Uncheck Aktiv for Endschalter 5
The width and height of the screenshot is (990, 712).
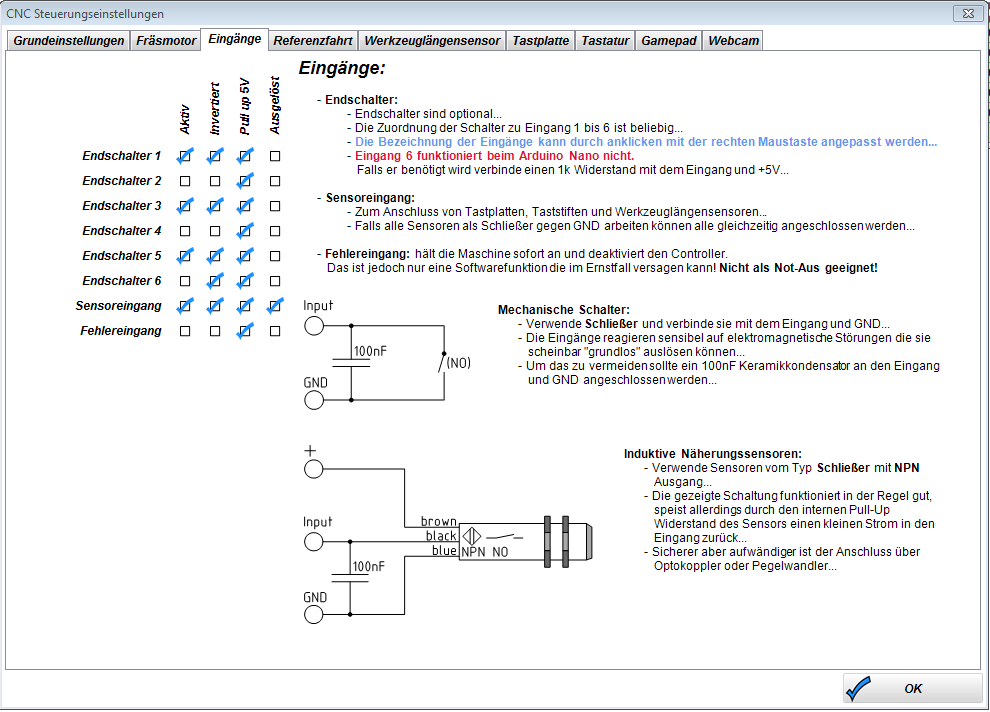coord(185,256)
